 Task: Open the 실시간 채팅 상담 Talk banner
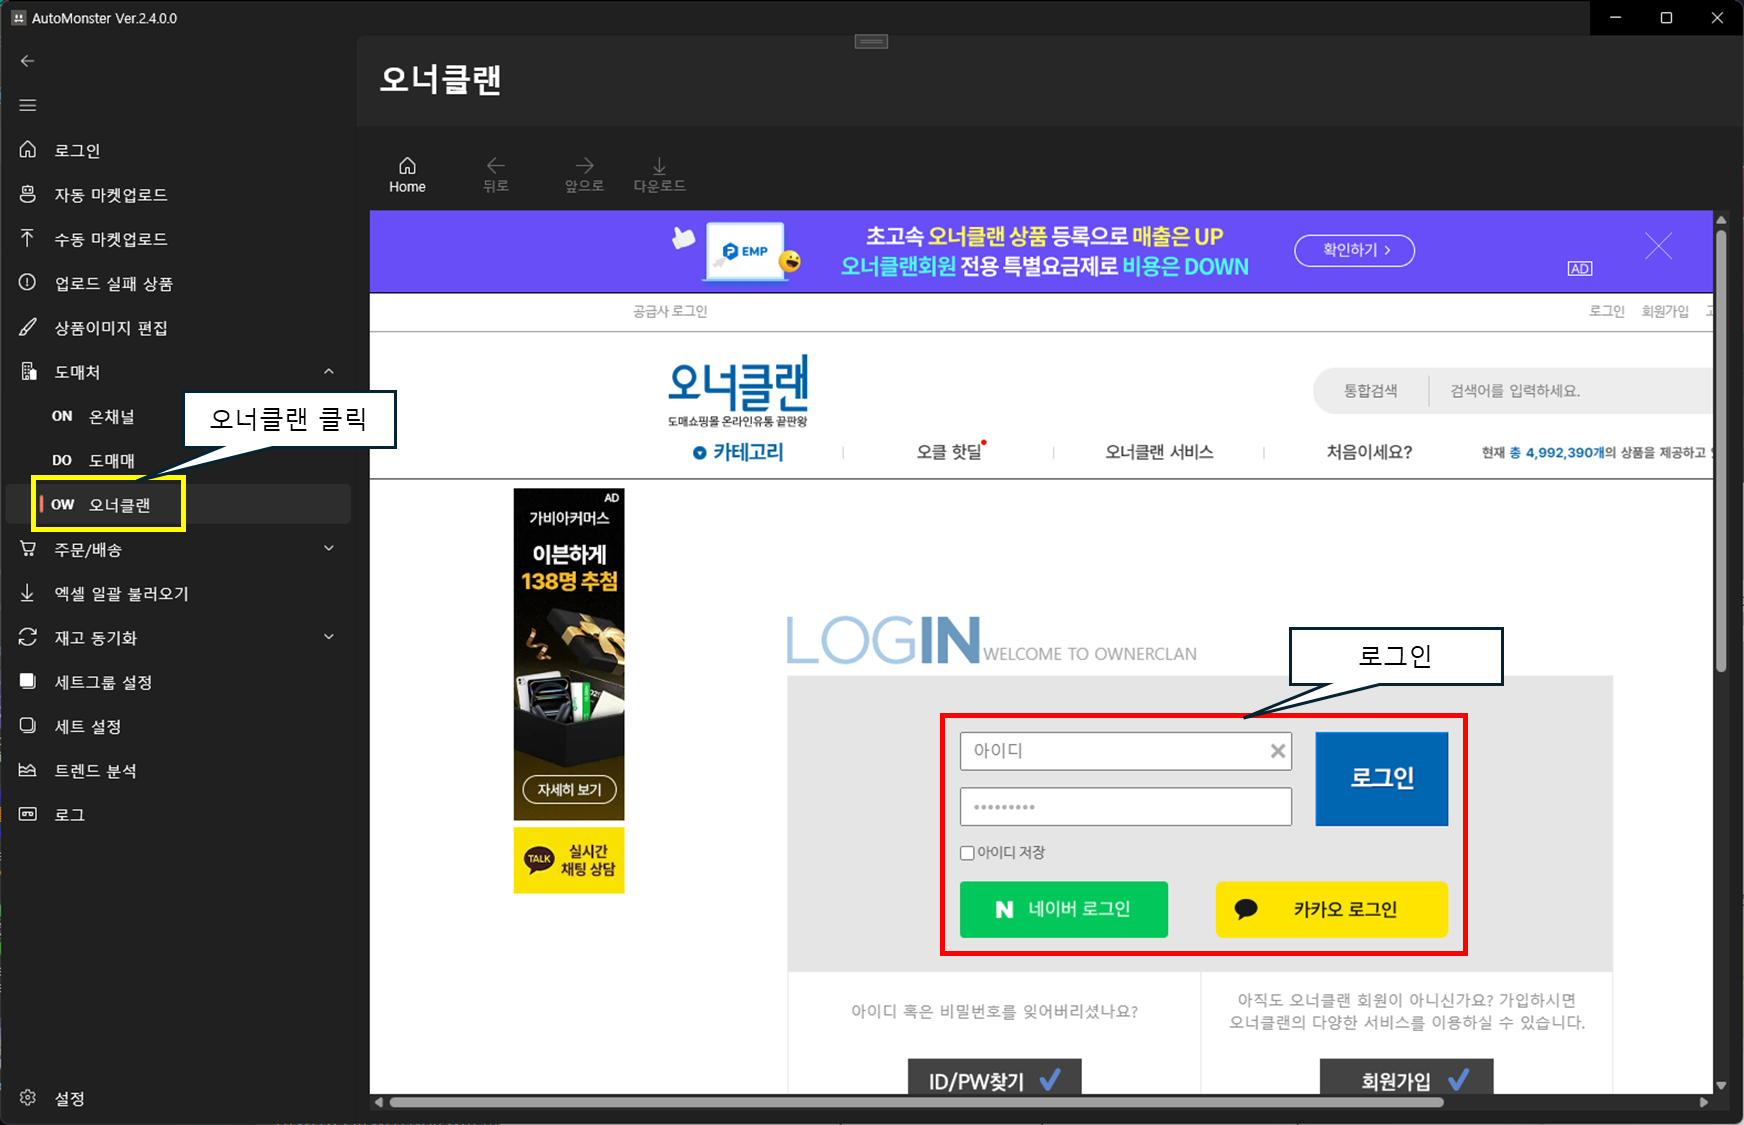[x=569, y=860]
